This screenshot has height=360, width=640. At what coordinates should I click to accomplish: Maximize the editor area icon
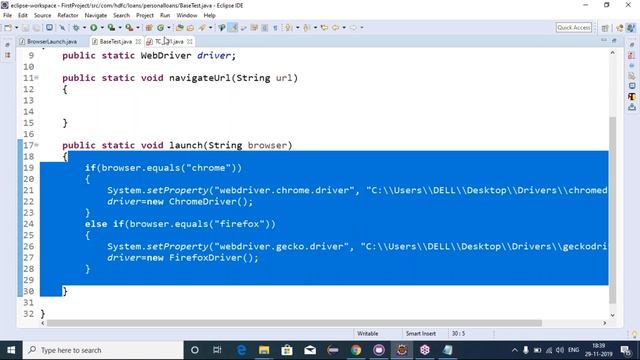(614, 40)
